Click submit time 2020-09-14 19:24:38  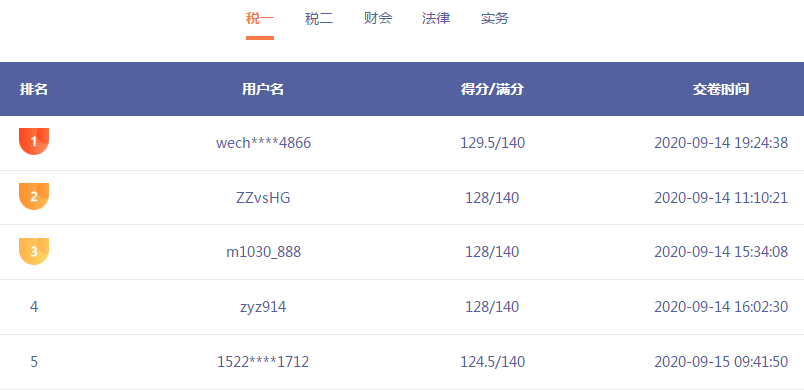point(721,143)
